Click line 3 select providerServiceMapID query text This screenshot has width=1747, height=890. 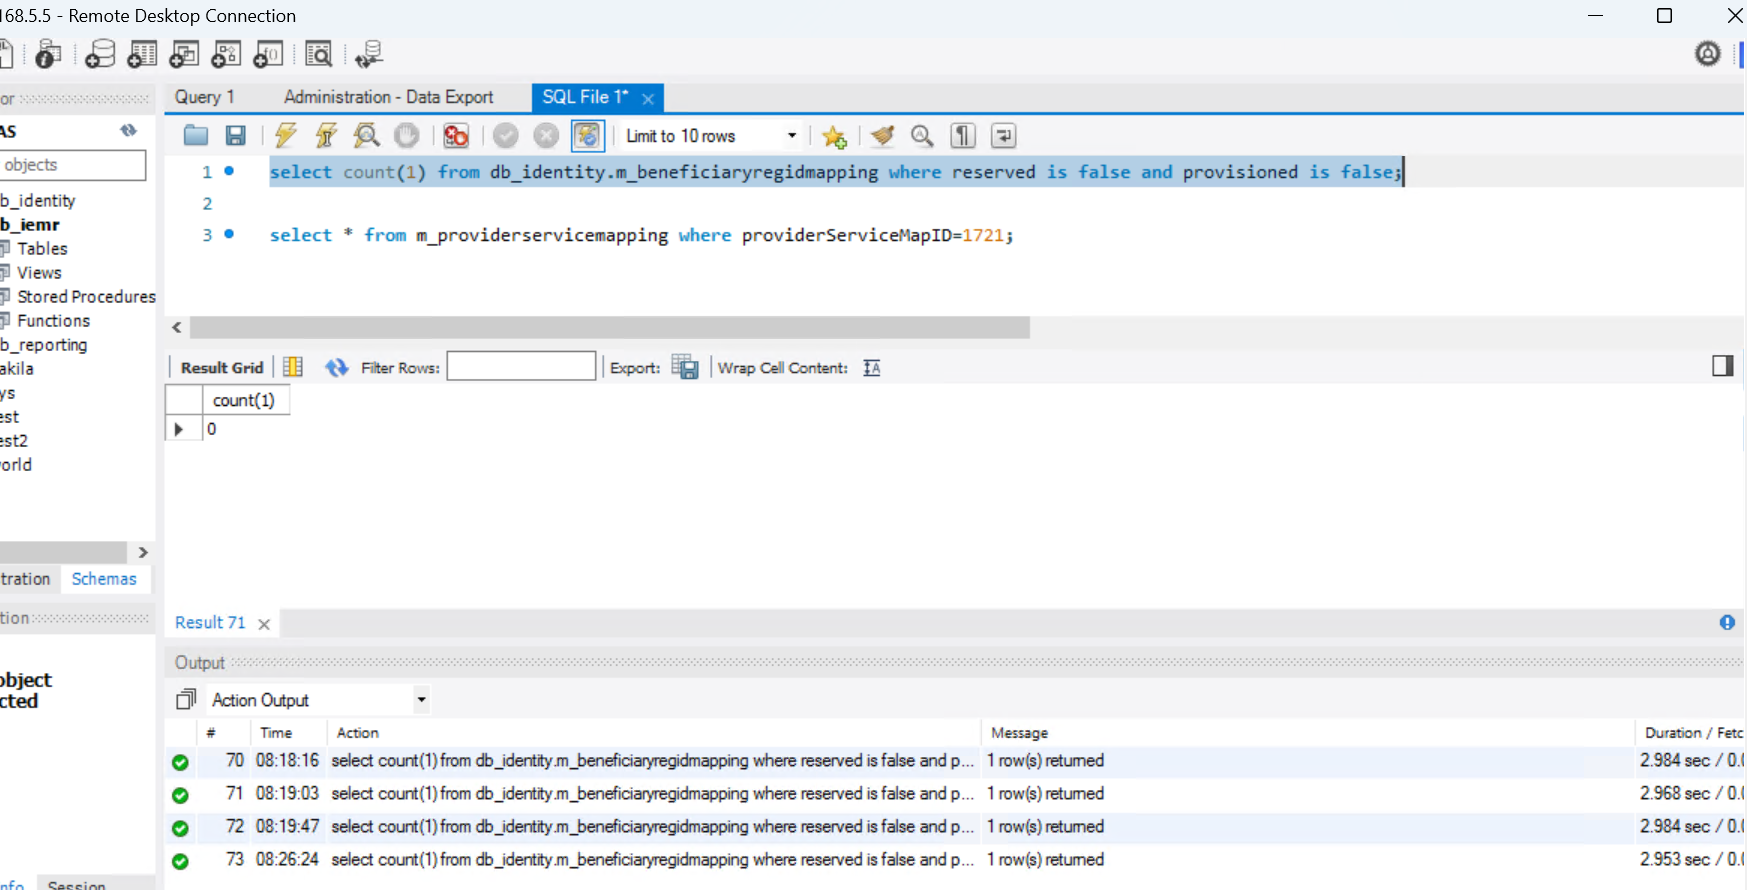pos(641,235)
